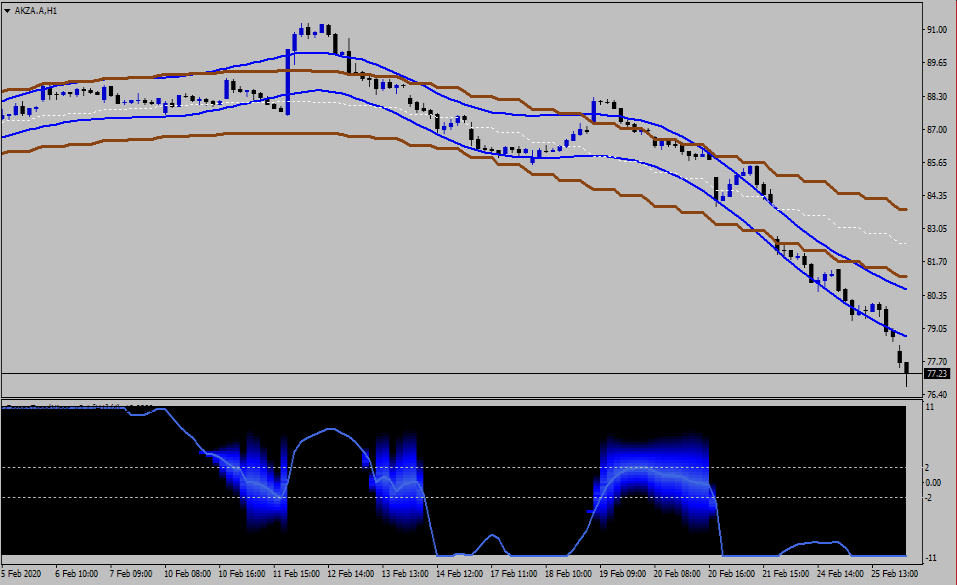Click the 80.35 price scale label

936,296
